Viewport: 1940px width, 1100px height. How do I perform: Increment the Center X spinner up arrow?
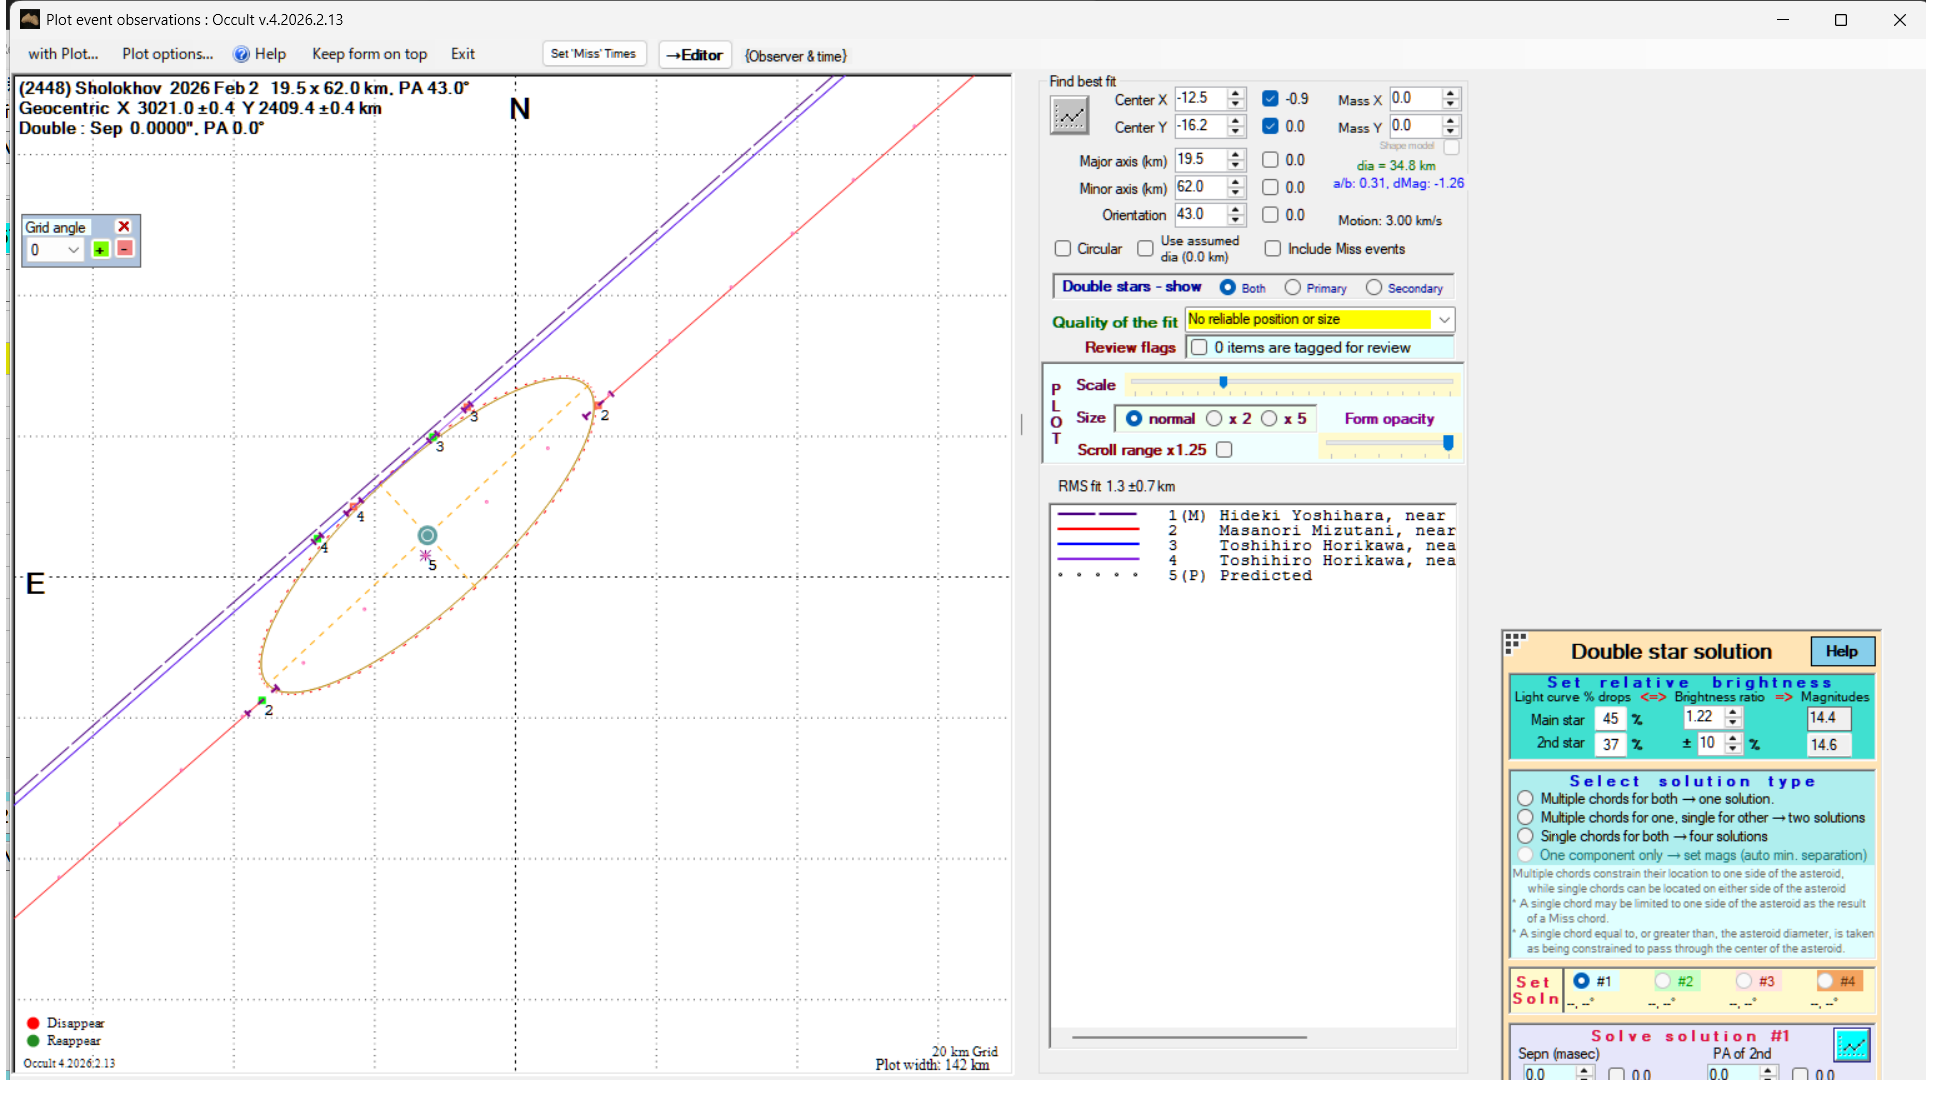[x=1236, y=93]
